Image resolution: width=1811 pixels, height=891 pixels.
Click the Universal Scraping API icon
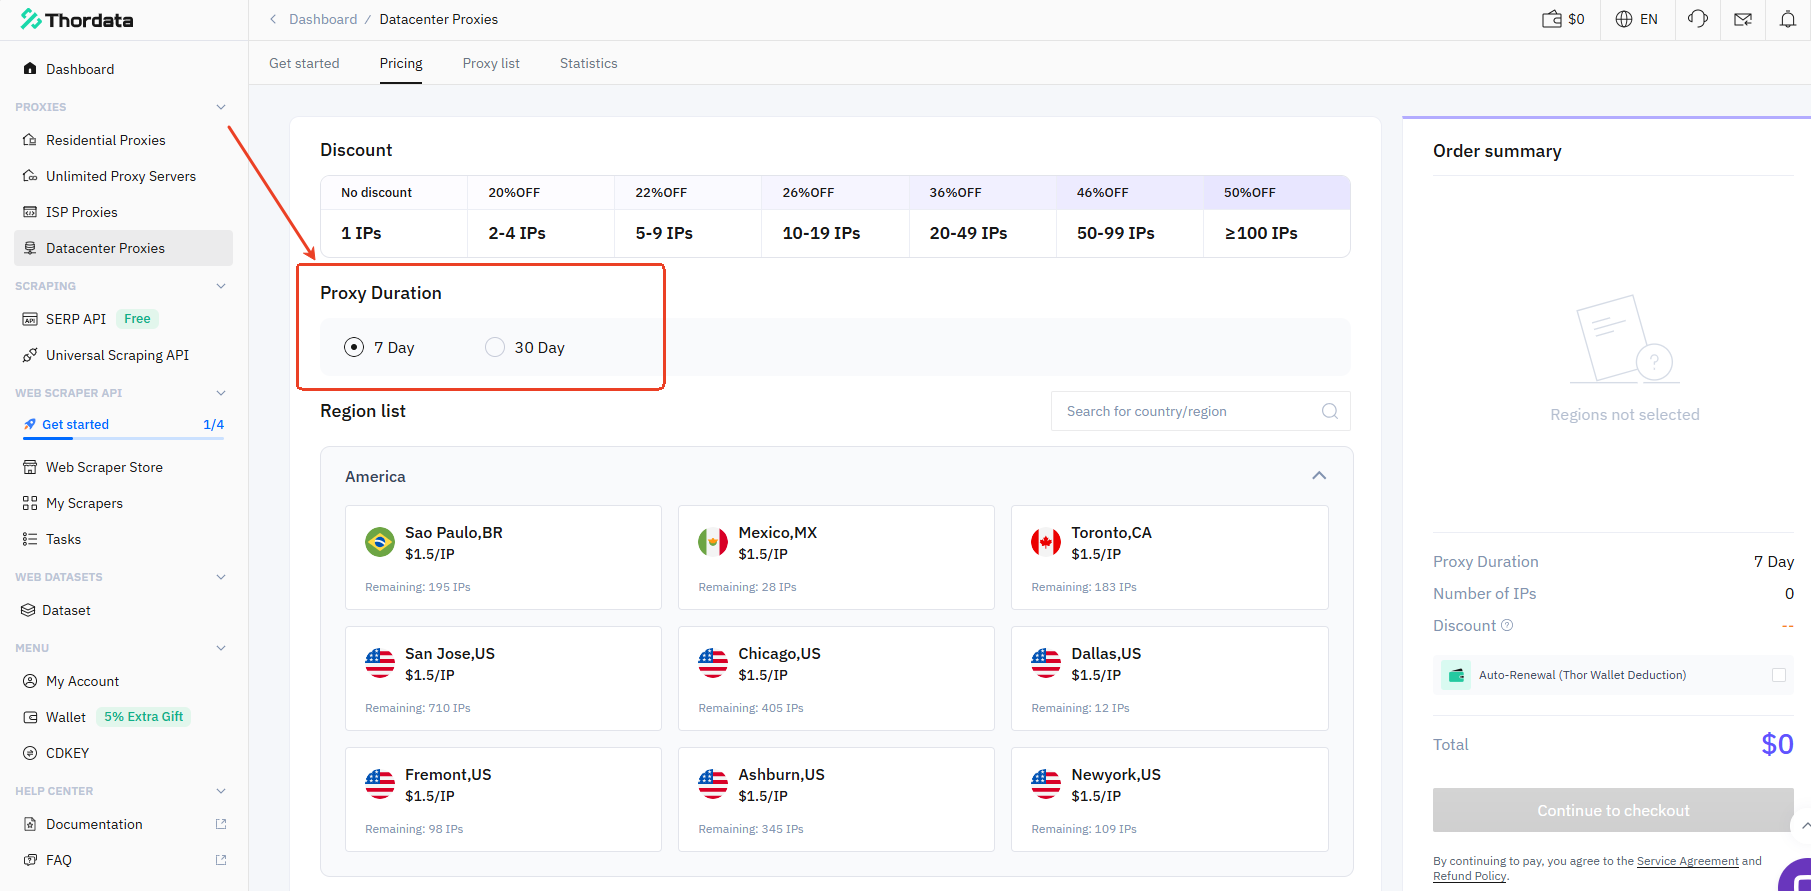tap(30, 355)
